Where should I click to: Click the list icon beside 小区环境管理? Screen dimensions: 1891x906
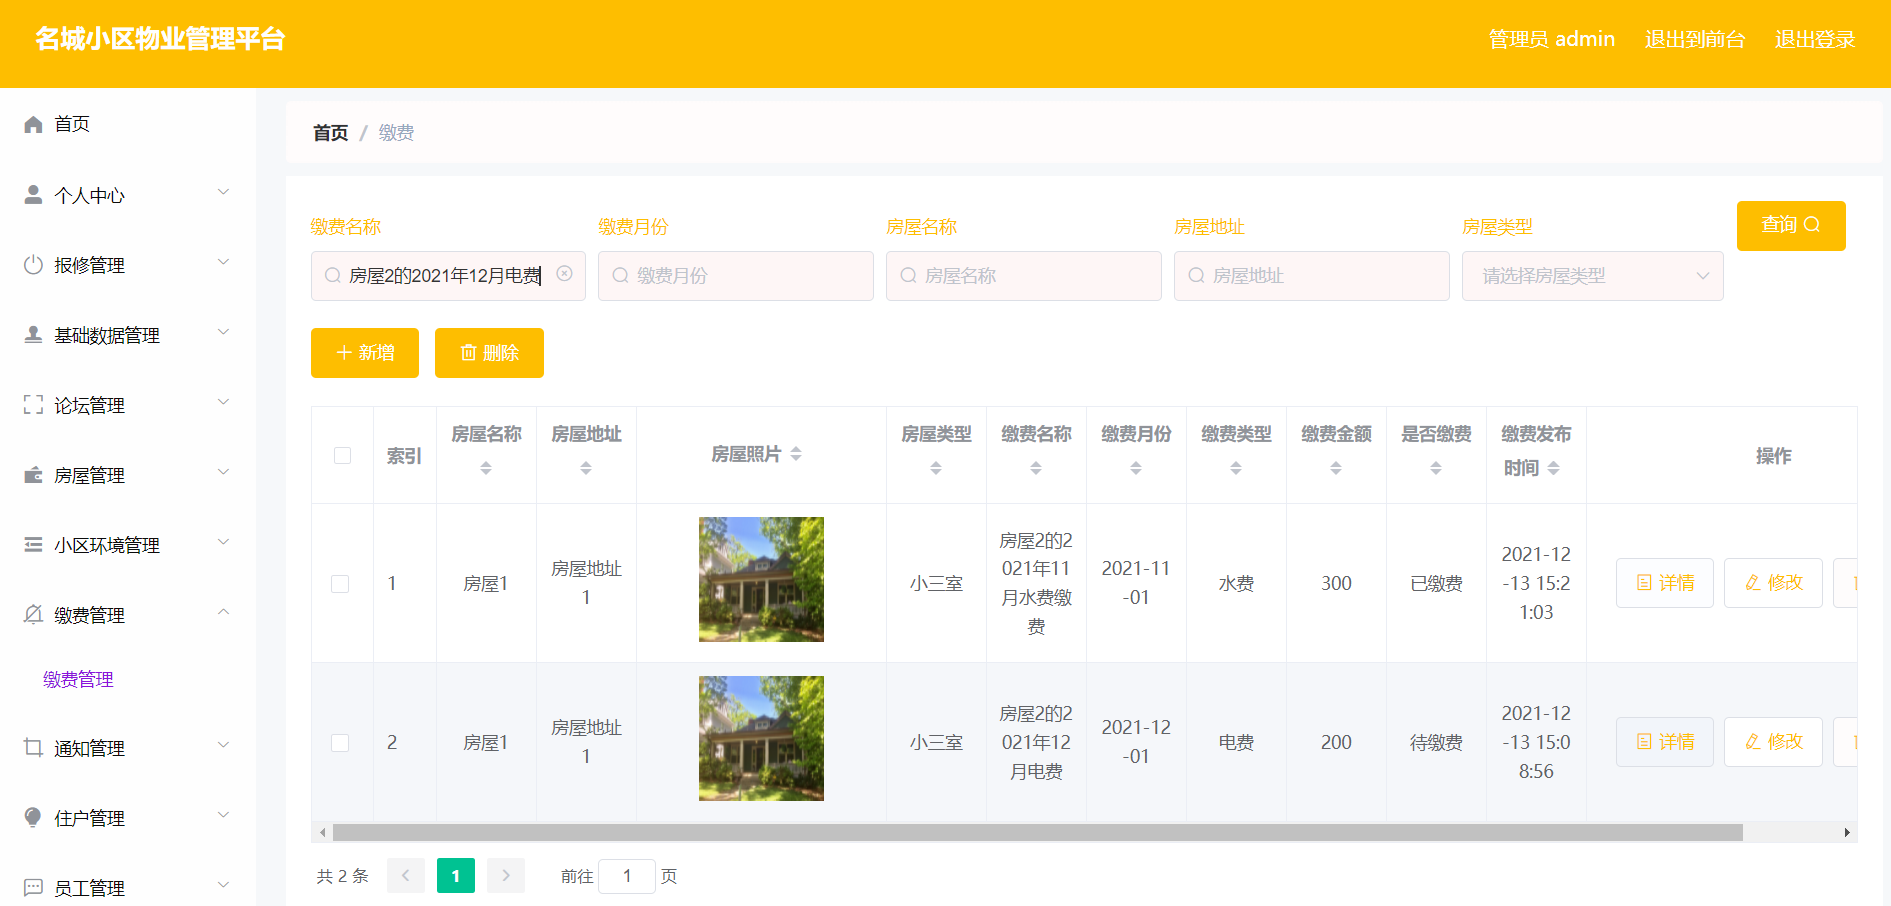tap(33, 545)
